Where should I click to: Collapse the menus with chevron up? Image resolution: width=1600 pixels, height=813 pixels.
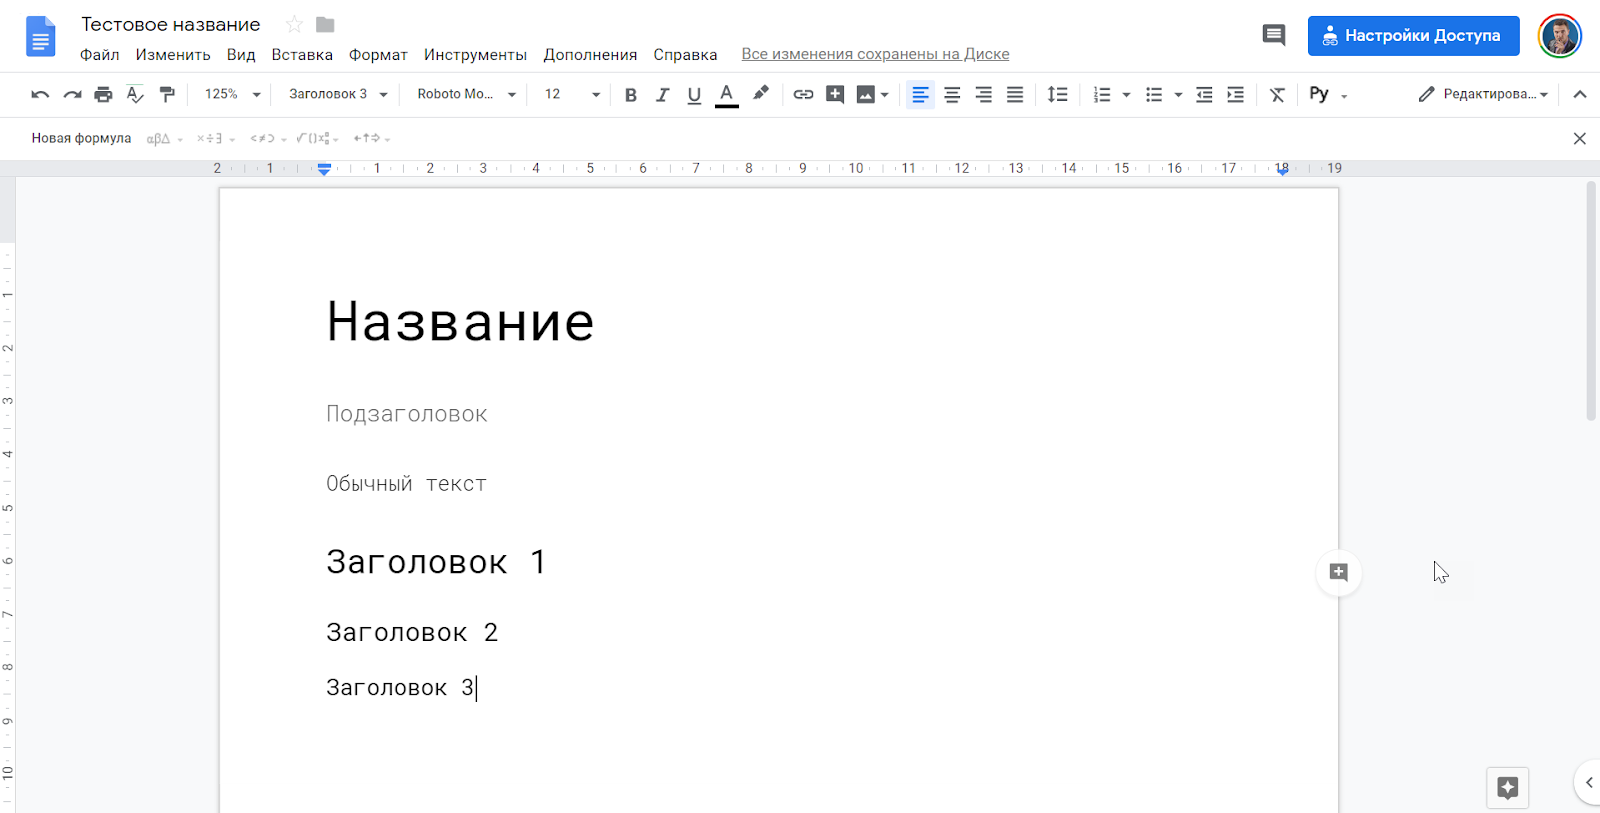click(x=1580, y=94)
